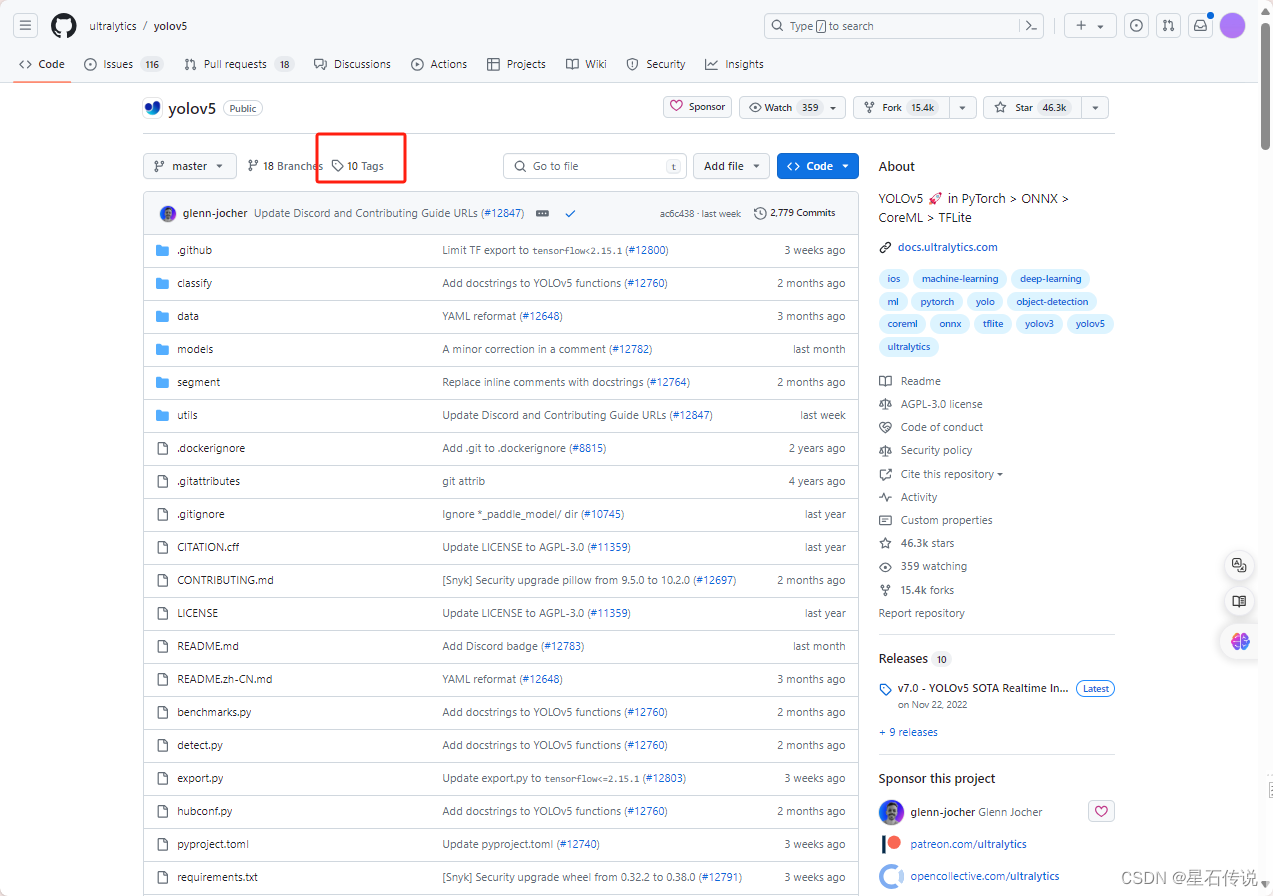
Task: Open the pull requests icon in header
Action: click(1168, 26)
